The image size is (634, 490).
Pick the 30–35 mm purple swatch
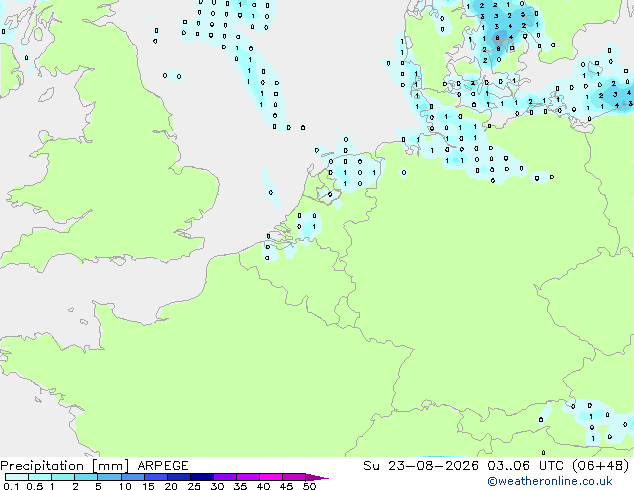pyautogui.click(x=225, y=477)
